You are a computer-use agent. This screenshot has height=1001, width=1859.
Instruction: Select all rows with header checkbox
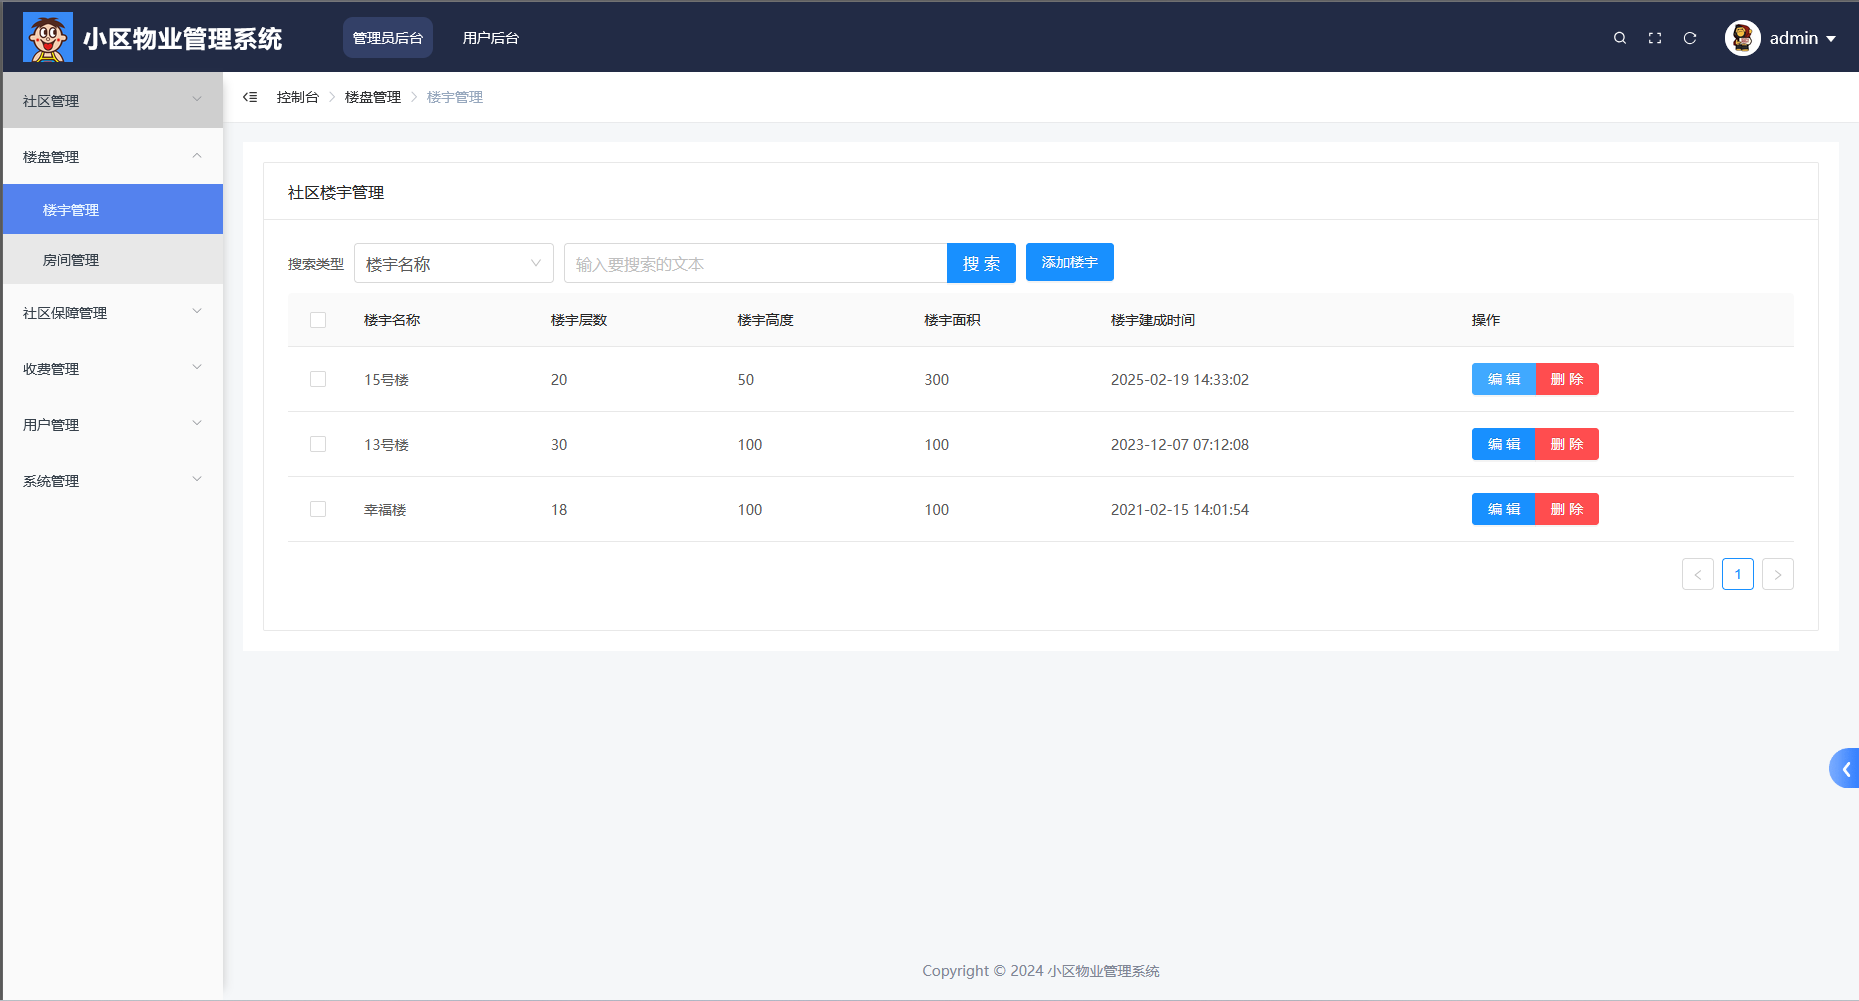(x=318, y=320)
